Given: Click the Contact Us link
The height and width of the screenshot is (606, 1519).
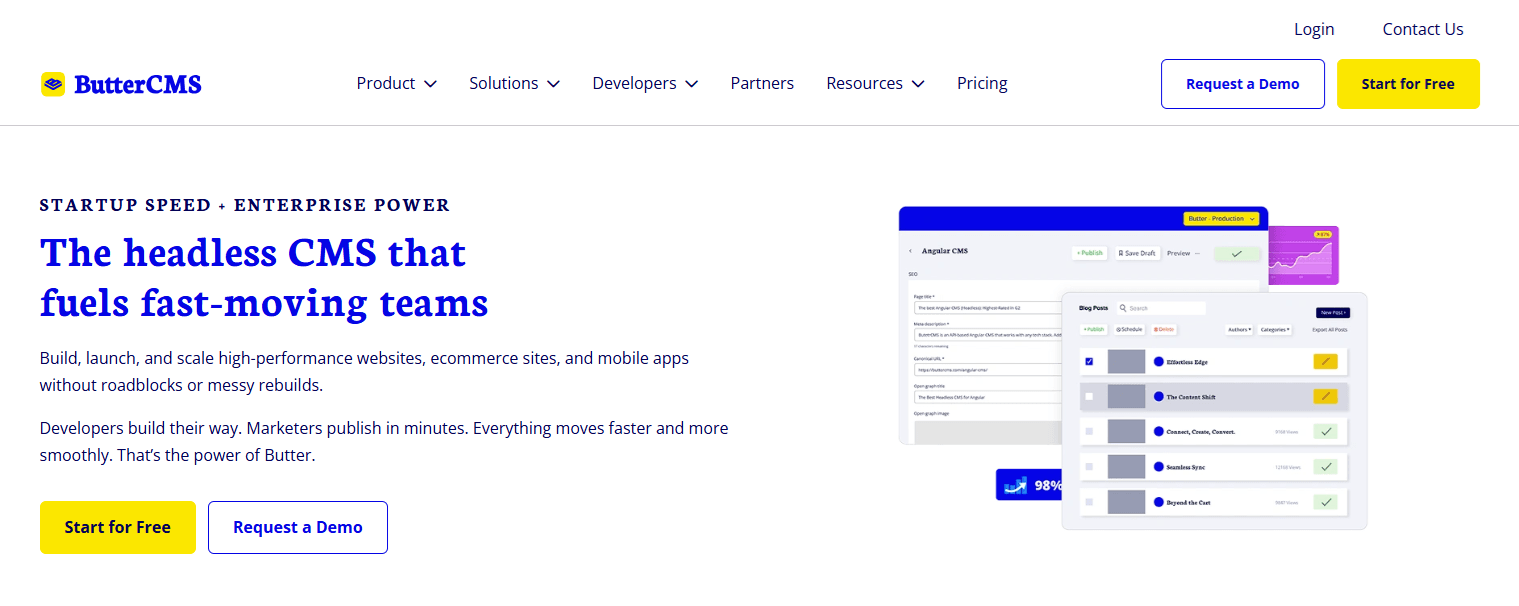Looking at the screenshot, I should pyautogui.click(x=1422, y=29).
